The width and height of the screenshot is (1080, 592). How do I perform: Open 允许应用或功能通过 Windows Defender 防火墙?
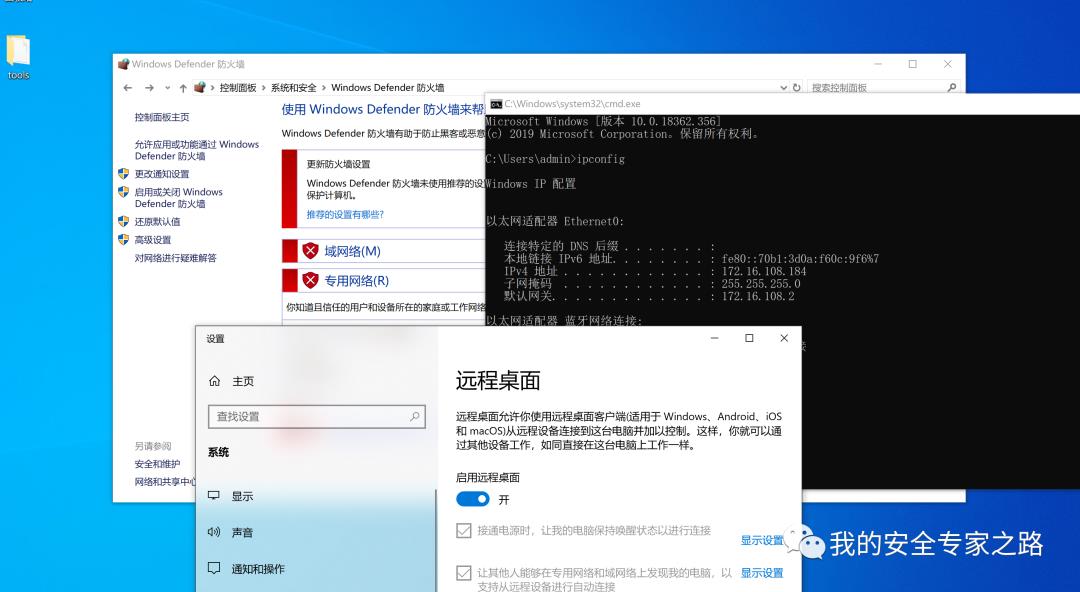(197, 150)
